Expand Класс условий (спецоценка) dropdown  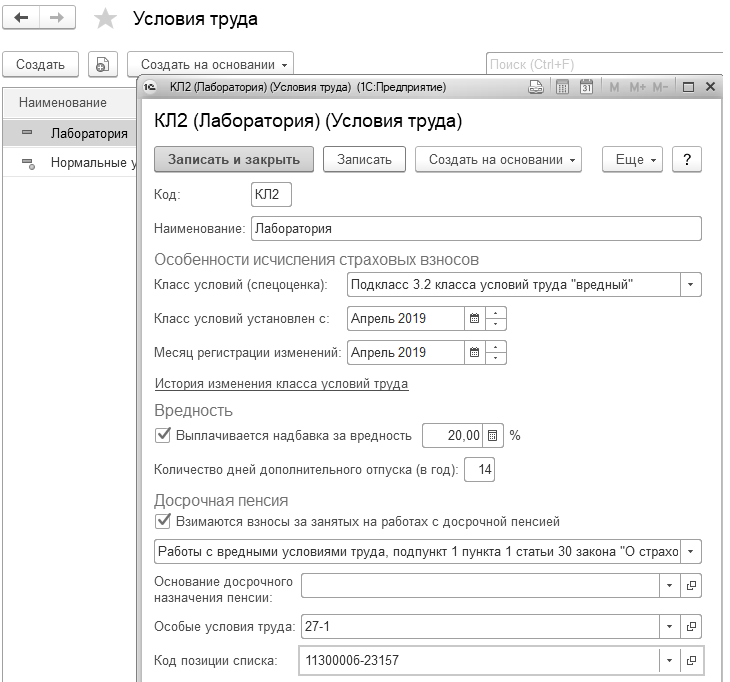691,284
